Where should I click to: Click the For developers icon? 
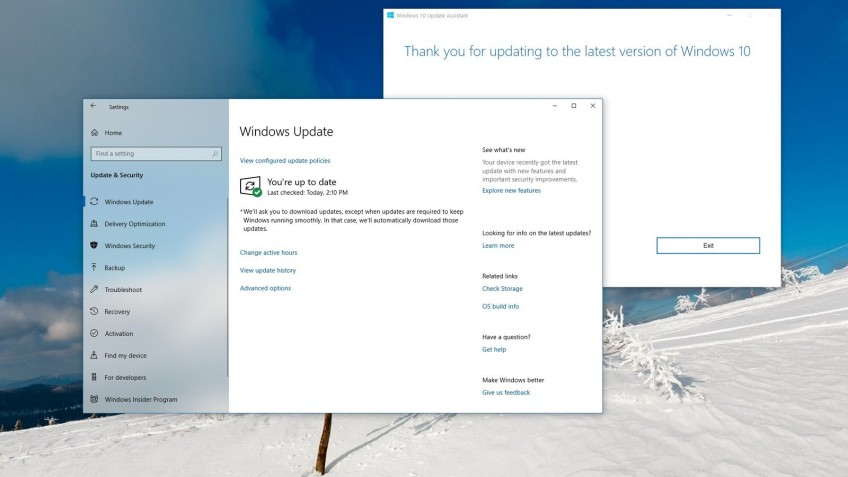(94, 377)
